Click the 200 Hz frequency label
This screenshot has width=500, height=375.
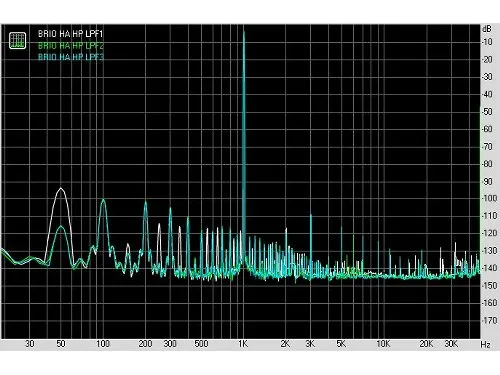[x=145, y=344]
